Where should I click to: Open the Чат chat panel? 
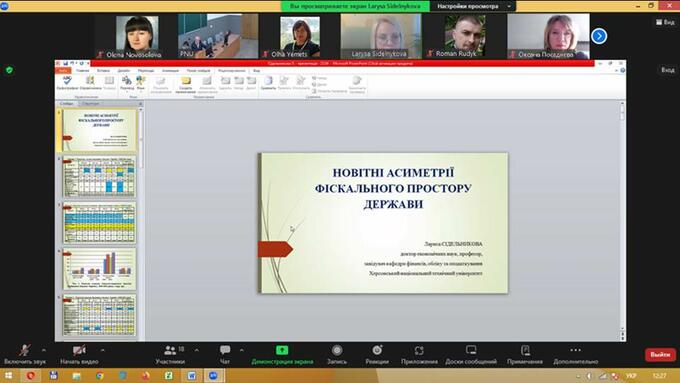(x=225, y=354)
